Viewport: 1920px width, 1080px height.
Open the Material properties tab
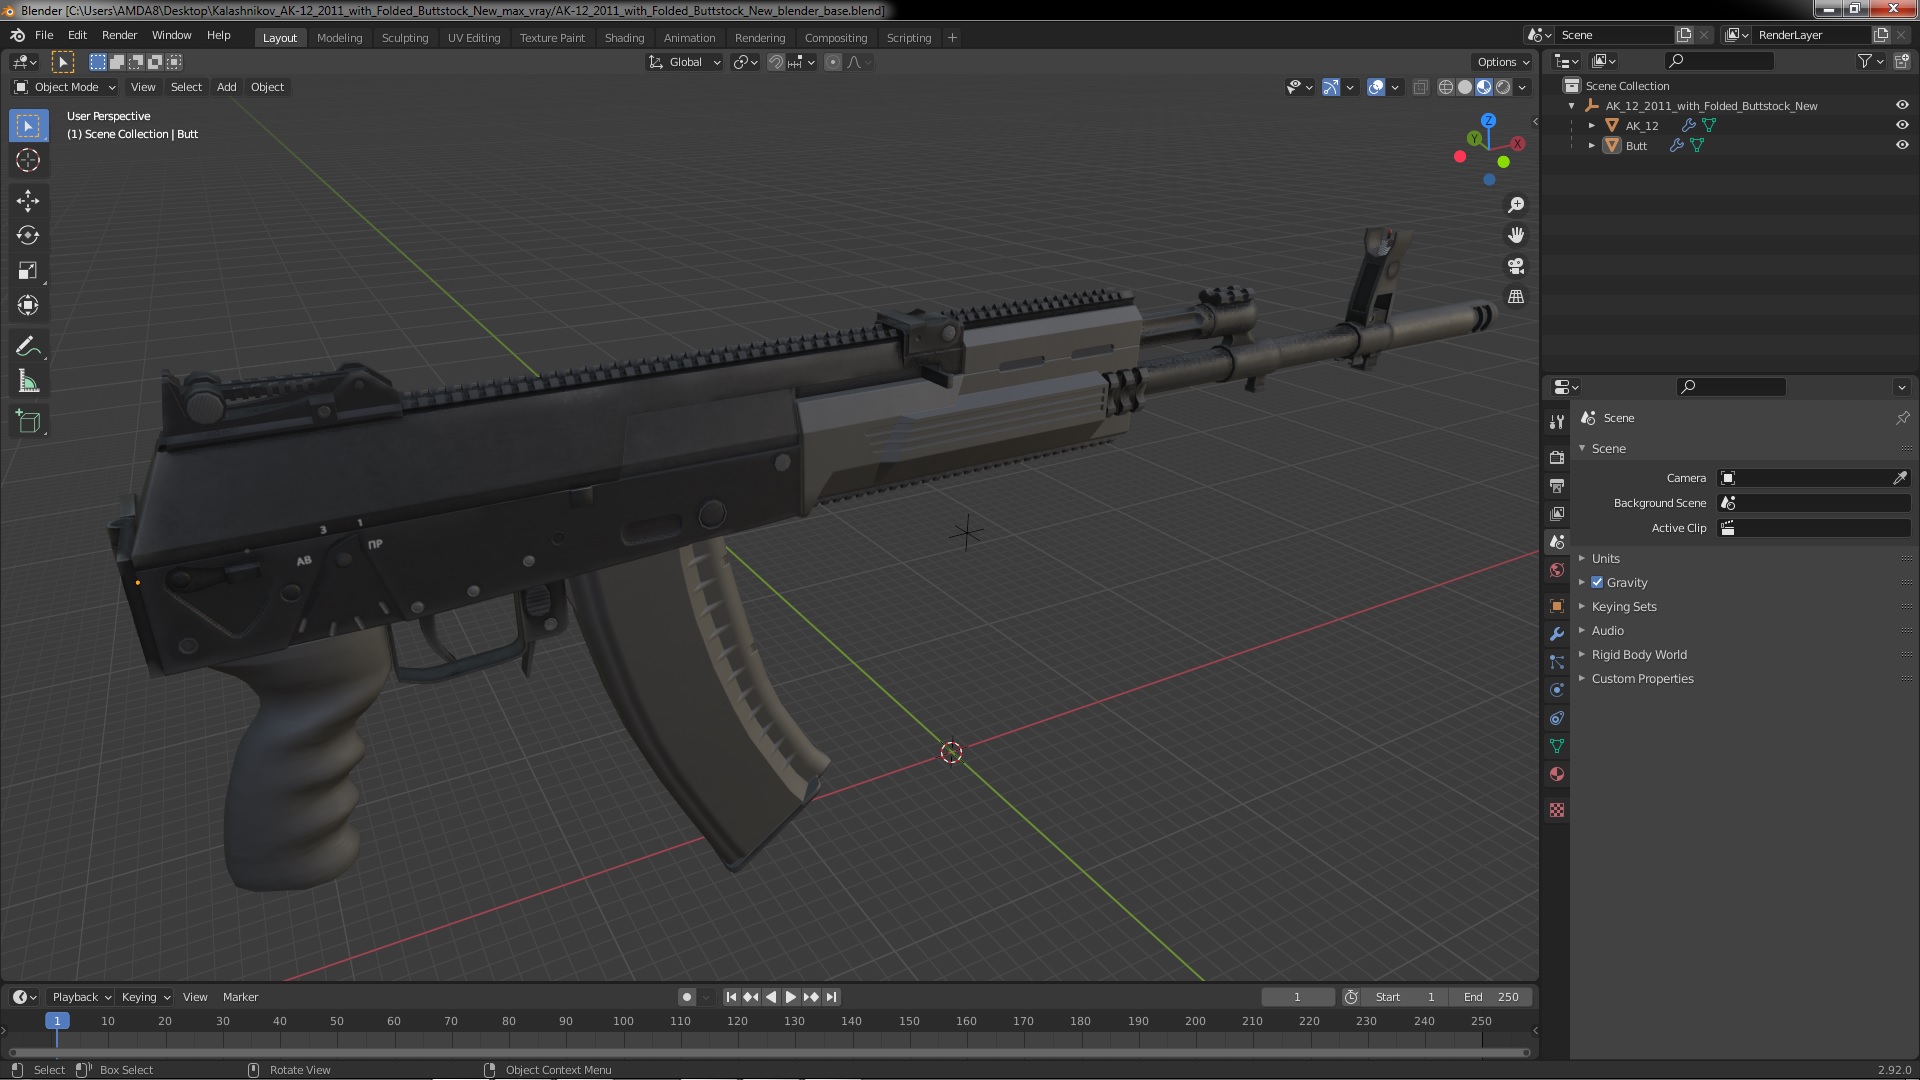pos(1556,774)
